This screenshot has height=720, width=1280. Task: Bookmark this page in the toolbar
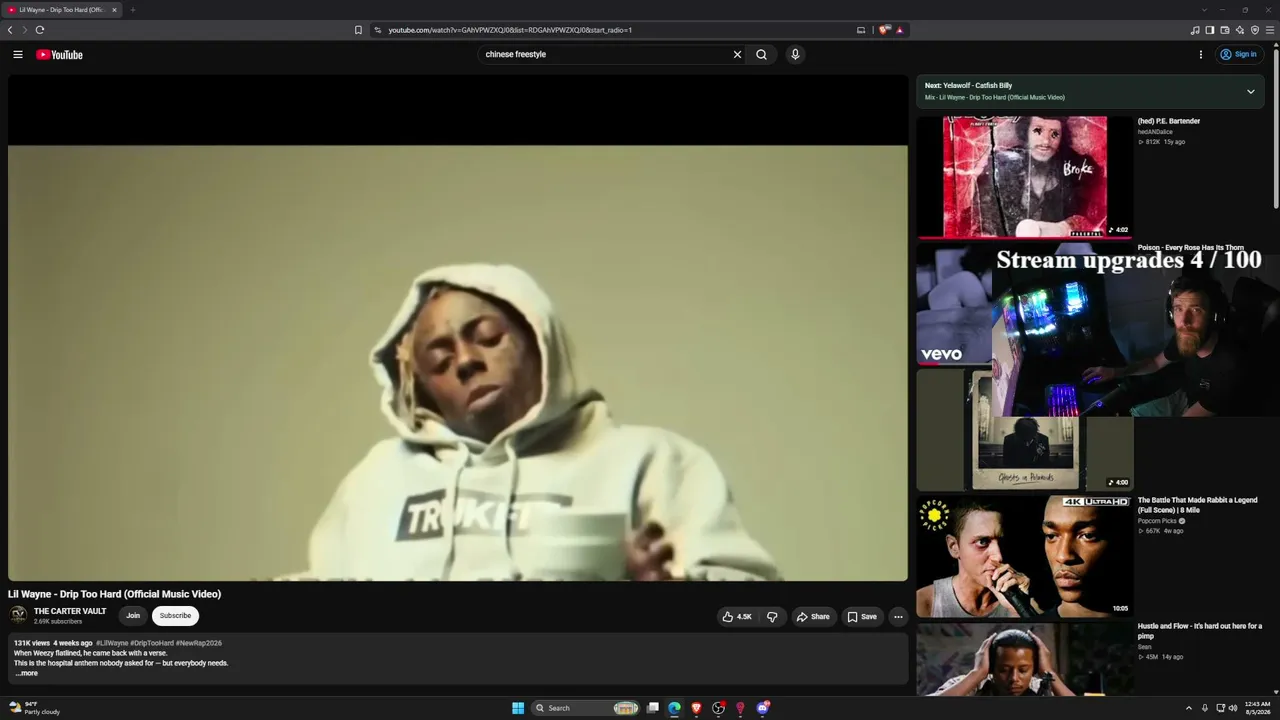[358, 30]
